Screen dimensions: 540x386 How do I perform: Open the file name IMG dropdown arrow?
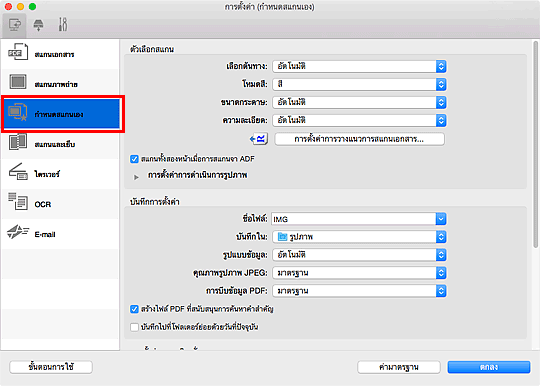coord(441,219)
